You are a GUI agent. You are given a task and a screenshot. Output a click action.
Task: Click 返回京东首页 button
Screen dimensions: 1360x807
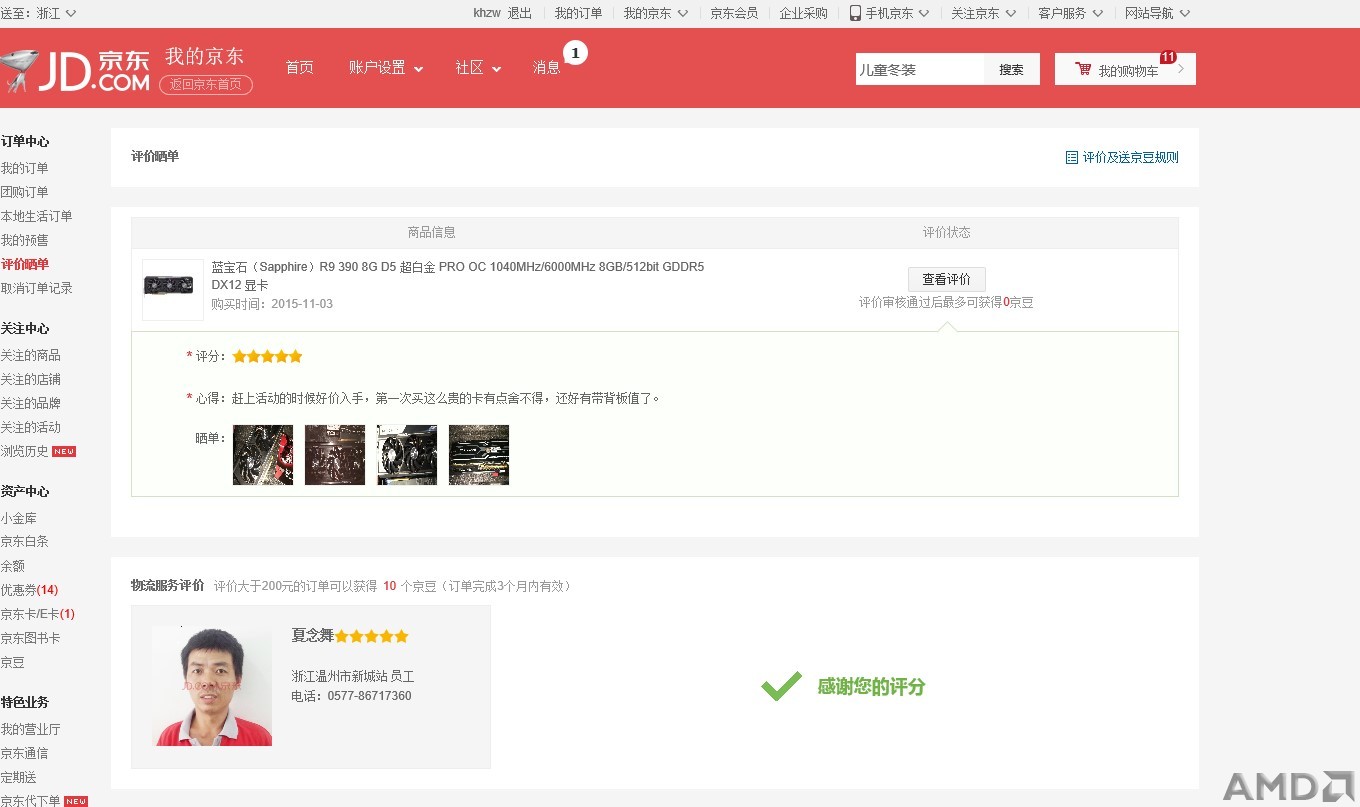[x=206, y=84]
